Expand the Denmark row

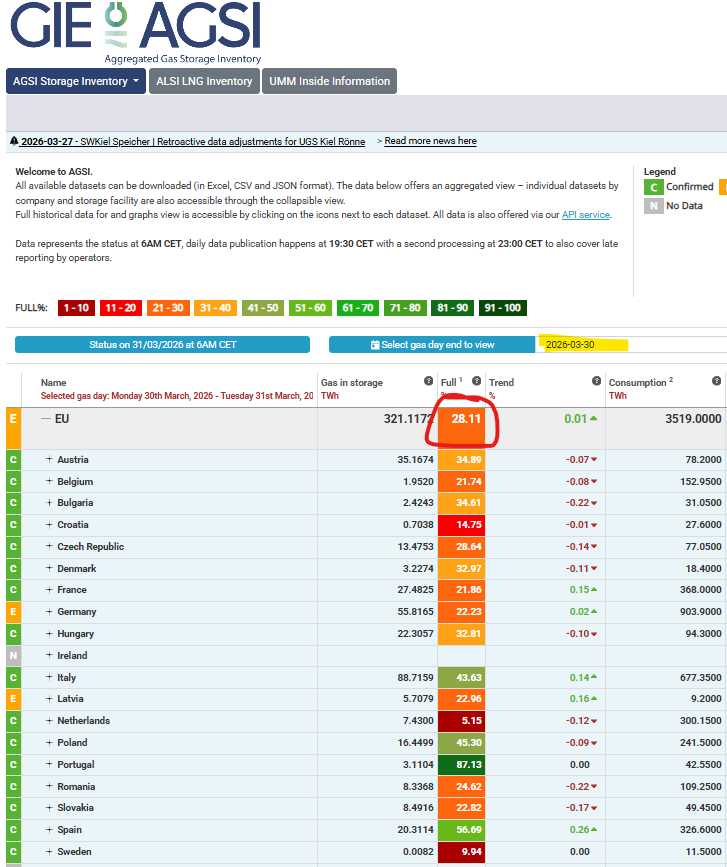49,568
